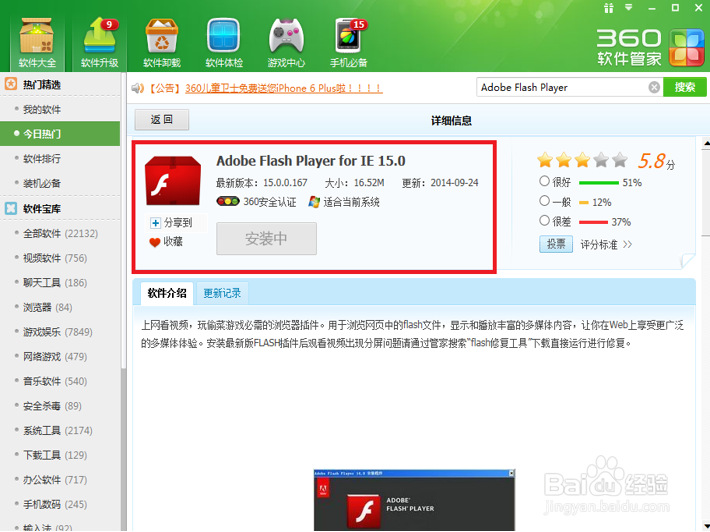710x532 pixels.
Task: Open 安全杀毒 (89) category
Action: tap(52, 406)
